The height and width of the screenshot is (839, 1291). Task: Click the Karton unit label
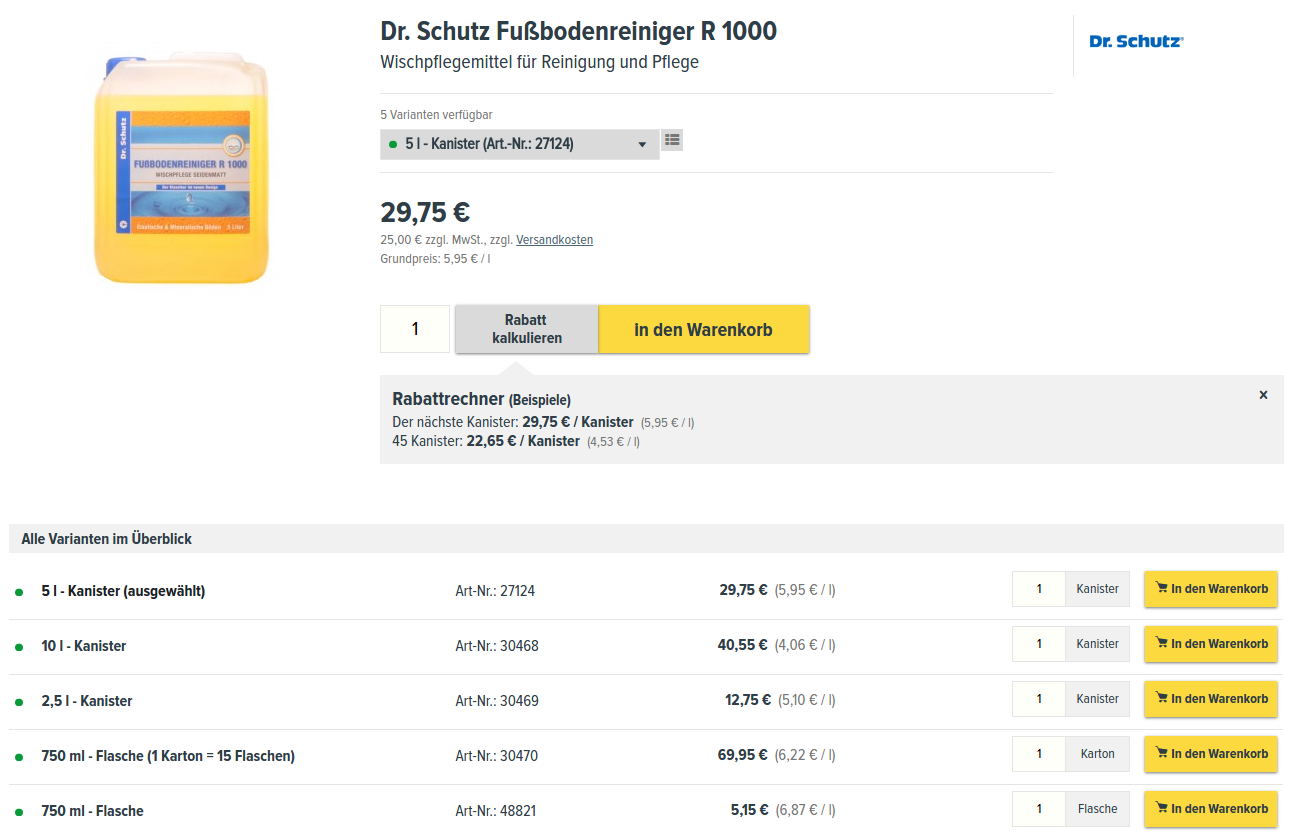1097,754
